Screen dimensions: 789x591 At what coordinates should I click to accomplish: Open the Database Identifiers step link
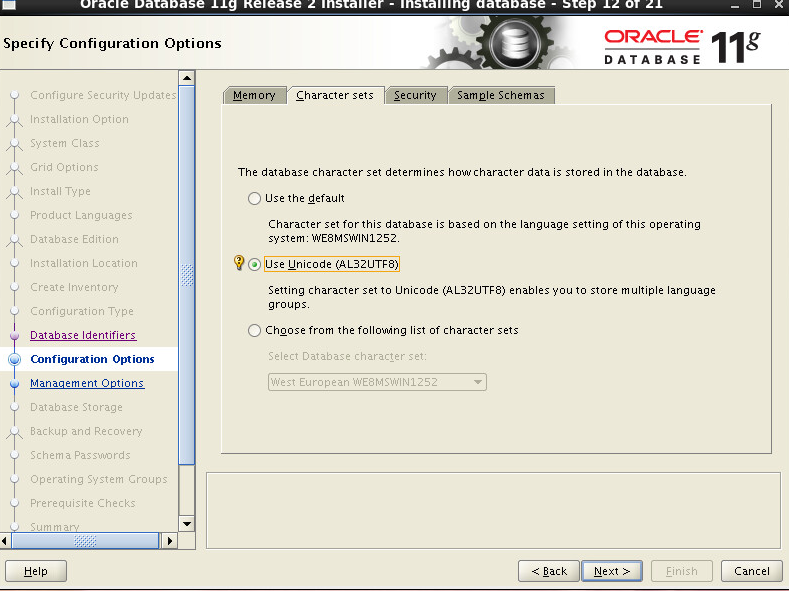click(x=83, y=335)
